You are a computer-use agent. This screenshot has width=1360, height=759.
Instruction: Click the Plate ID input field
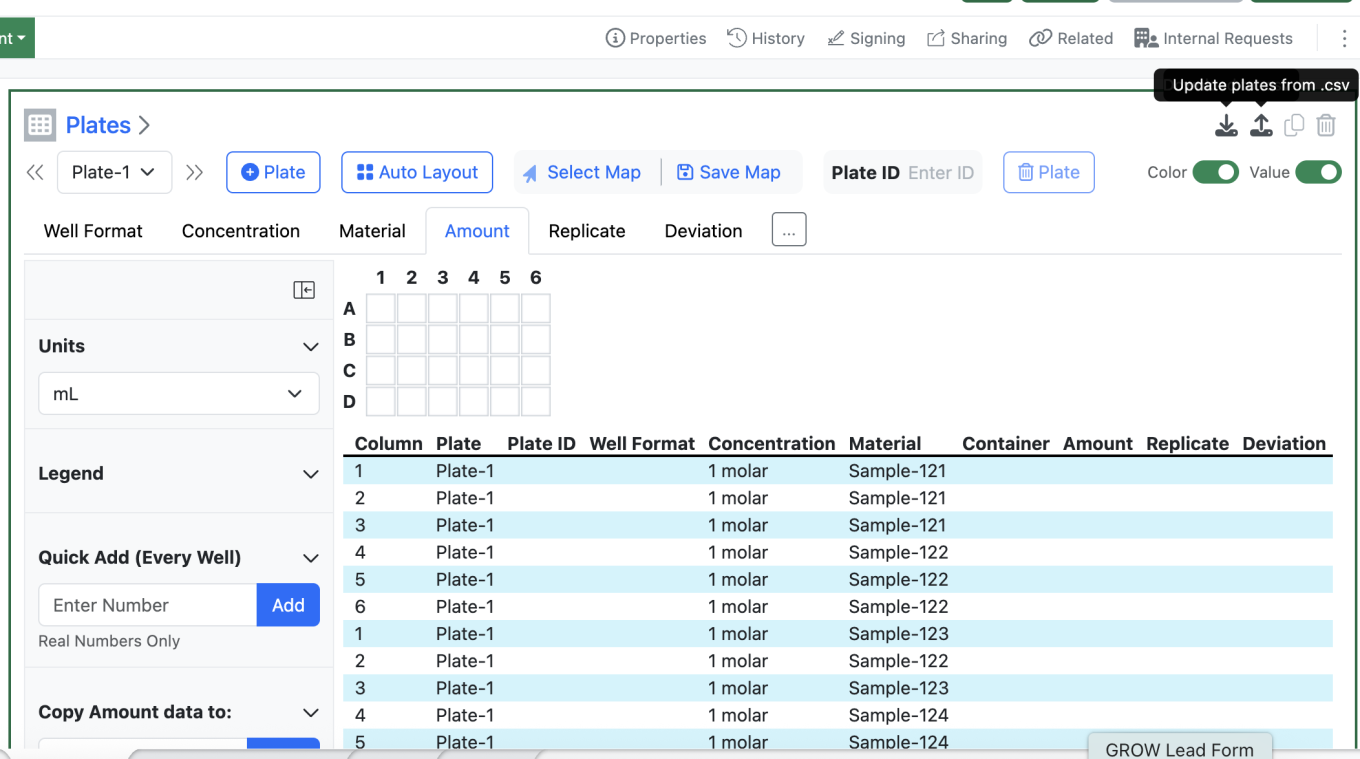940,173
